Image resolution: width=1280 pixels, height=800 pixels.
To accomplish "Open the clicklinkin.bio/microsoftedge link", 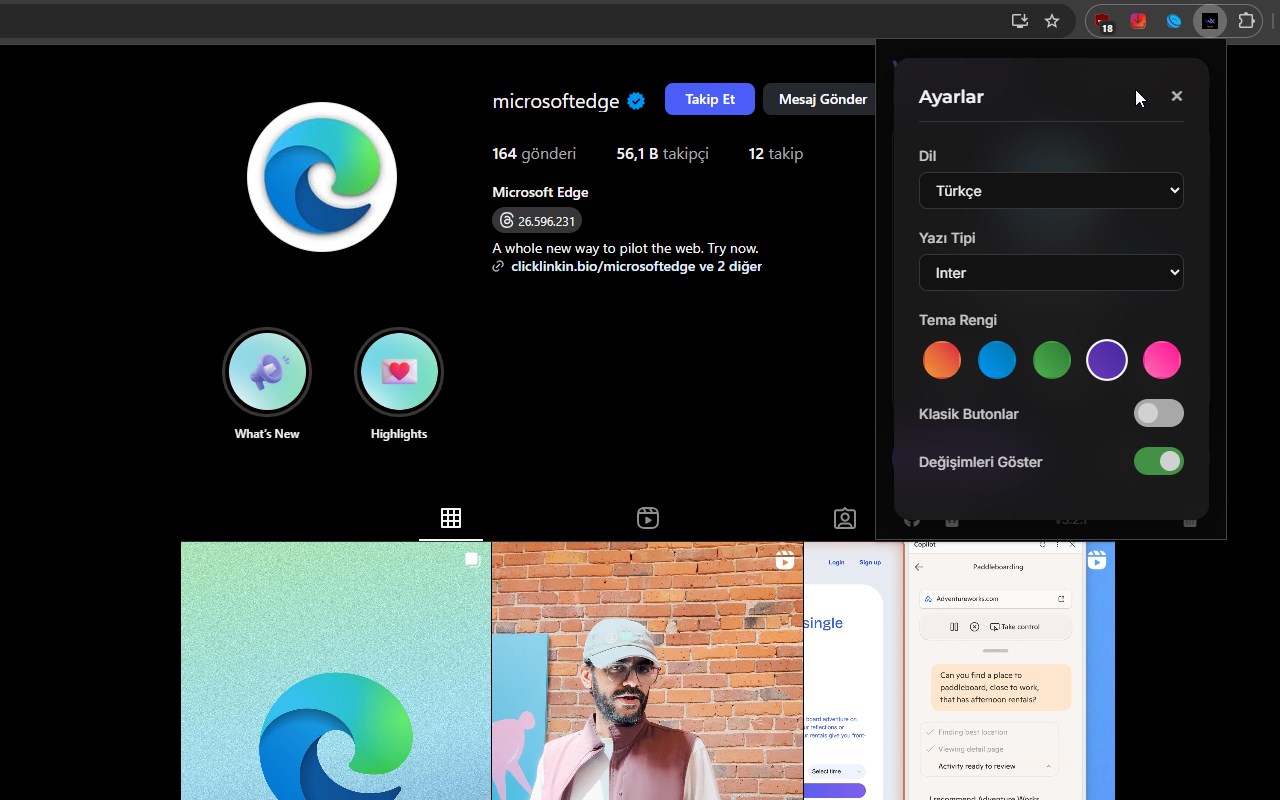I will click(x=636, y=267).
